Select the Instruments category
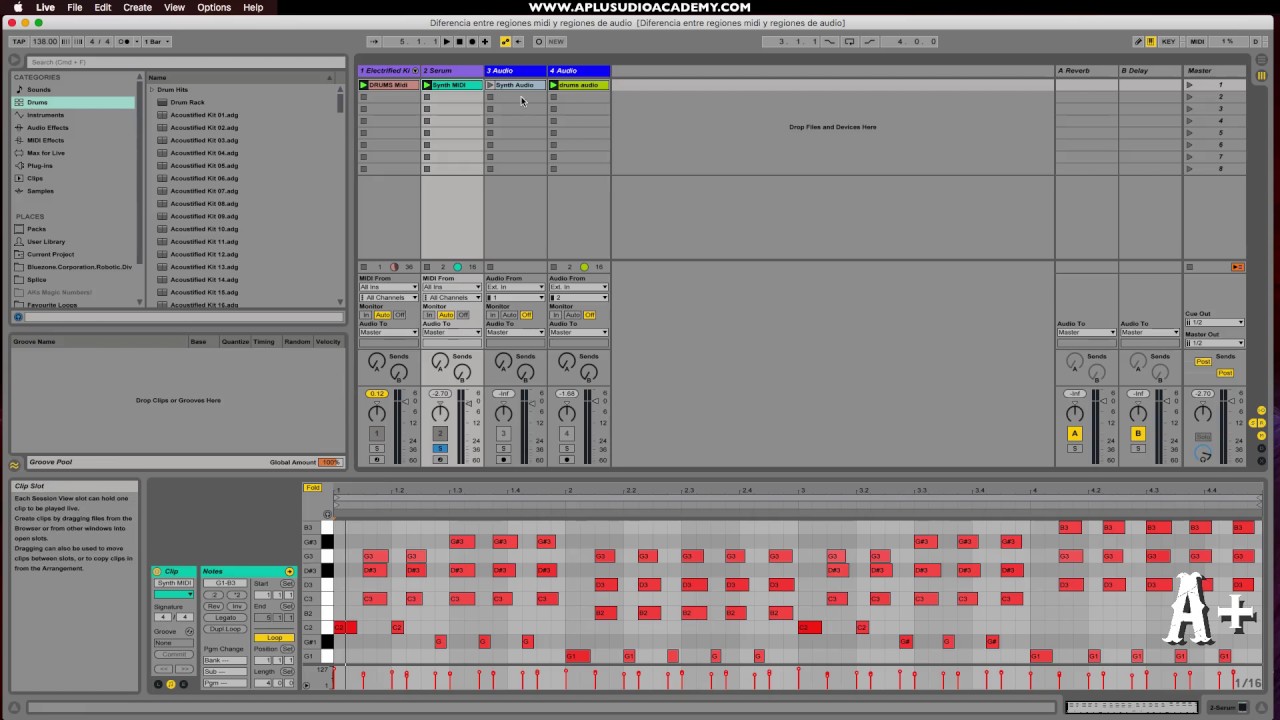The height and width of the screenshot is (720, 1280). point(45,115)
